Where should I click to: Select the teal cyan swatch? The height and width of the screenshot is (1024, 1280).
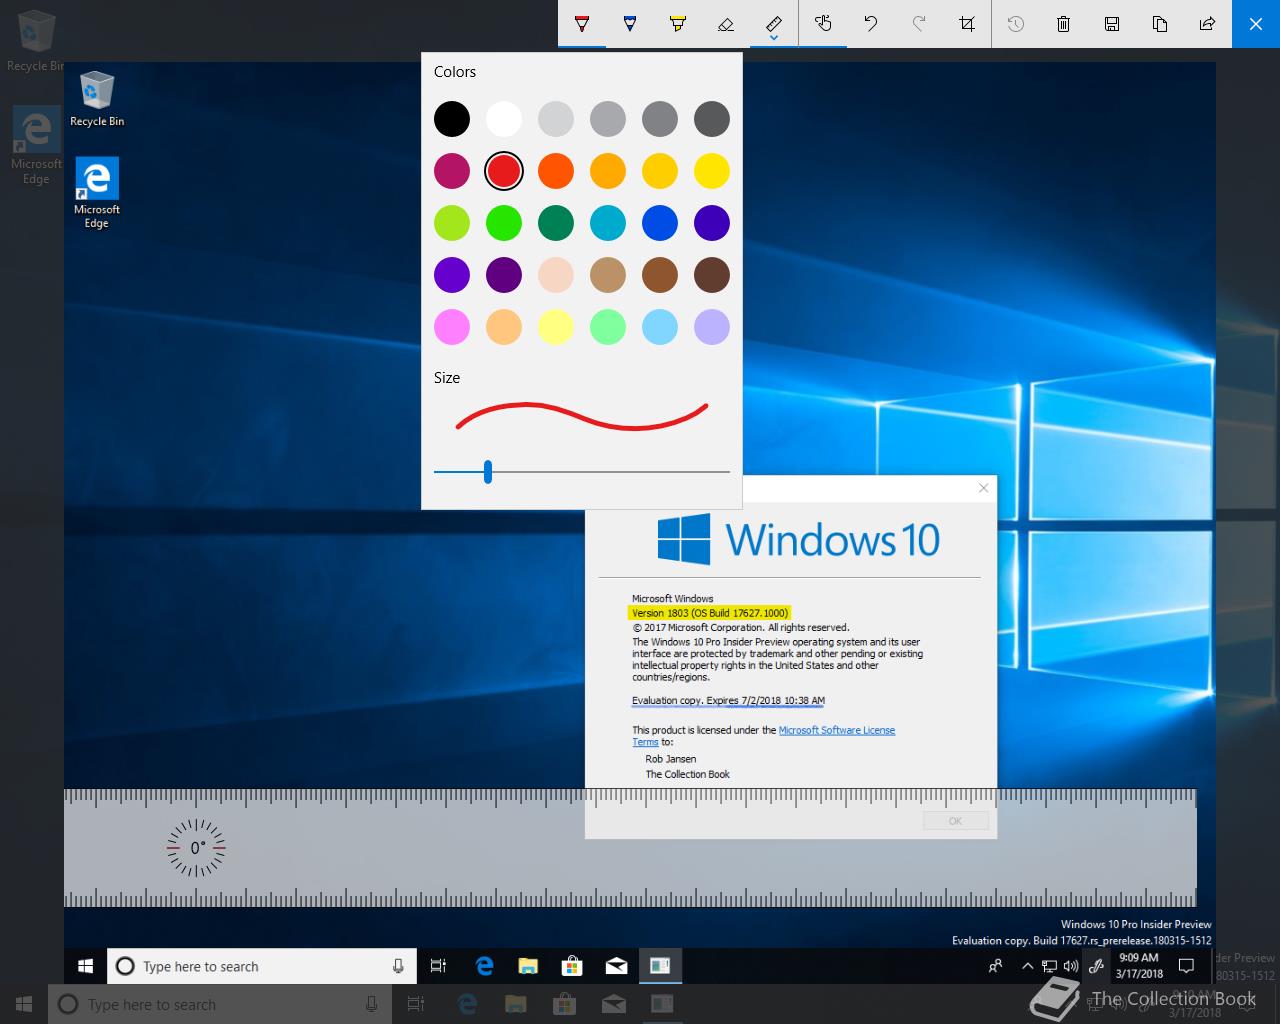pyautogui.click(x=608, y=223)
